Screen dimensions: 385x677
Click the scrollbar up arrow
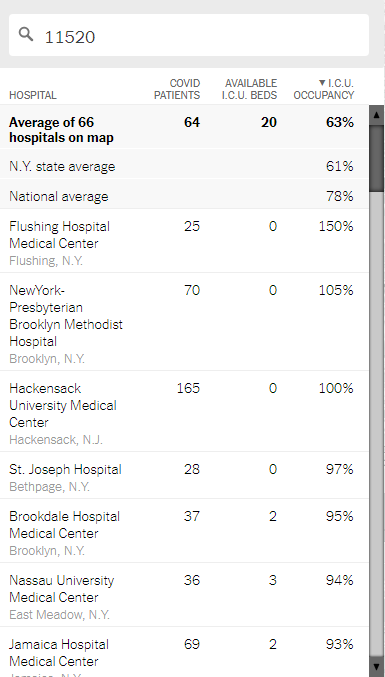(376, 115)
